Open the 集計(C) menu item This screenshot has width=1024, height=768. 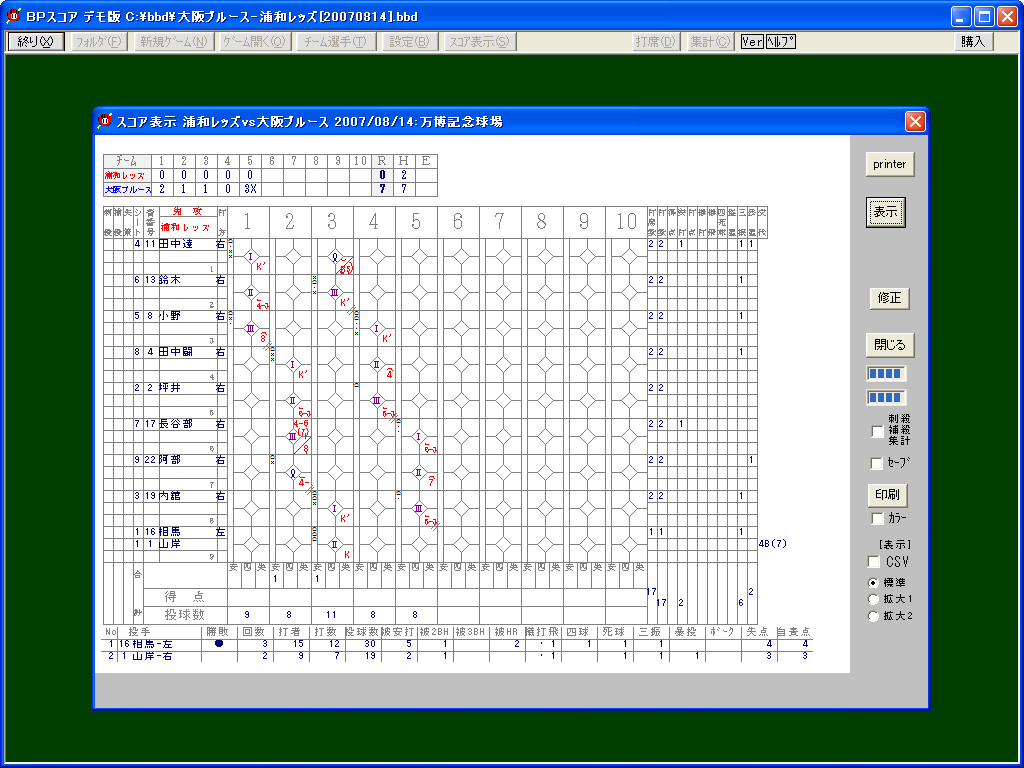tap(711, 42)
